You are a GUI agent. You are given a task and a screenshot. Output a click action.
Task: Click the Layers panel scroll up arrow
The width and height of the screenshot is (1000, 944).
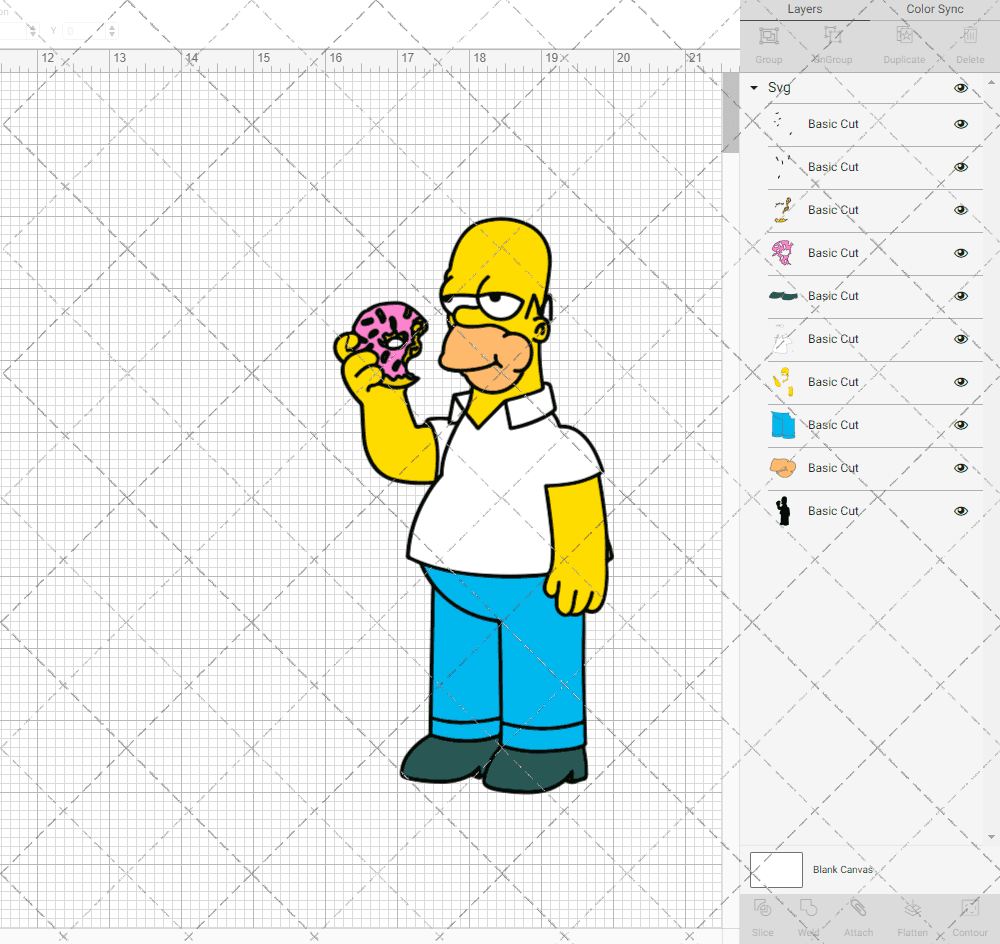[990, 82]
